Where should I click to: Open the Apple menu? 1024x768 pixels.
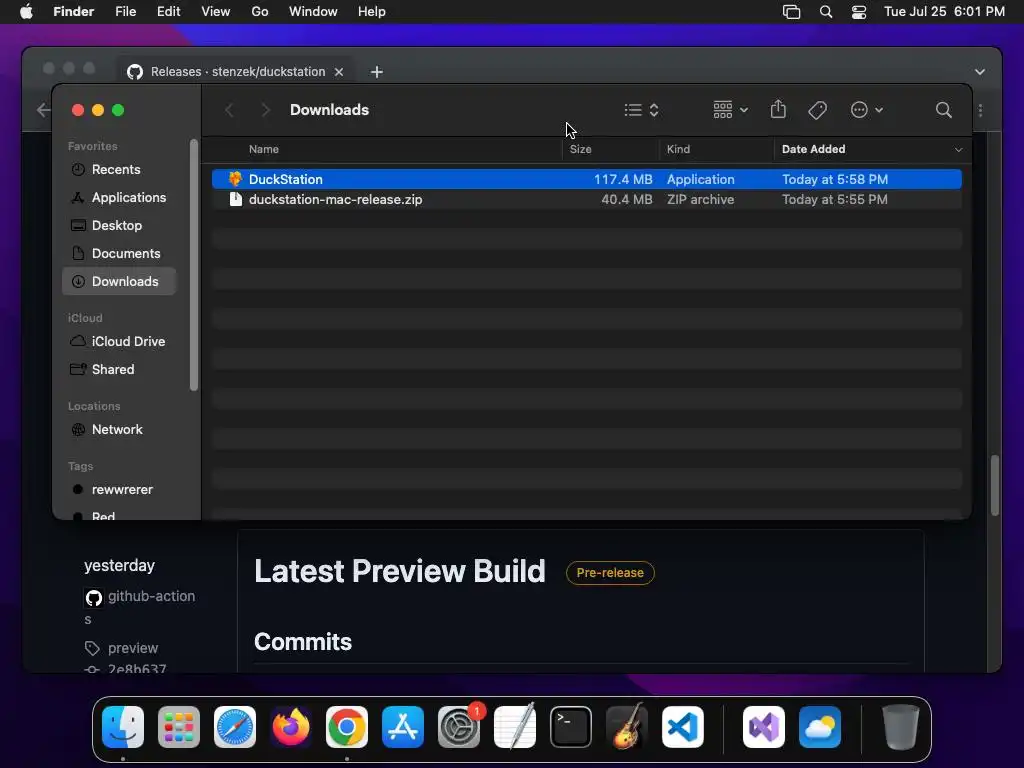tap(26, 12)
